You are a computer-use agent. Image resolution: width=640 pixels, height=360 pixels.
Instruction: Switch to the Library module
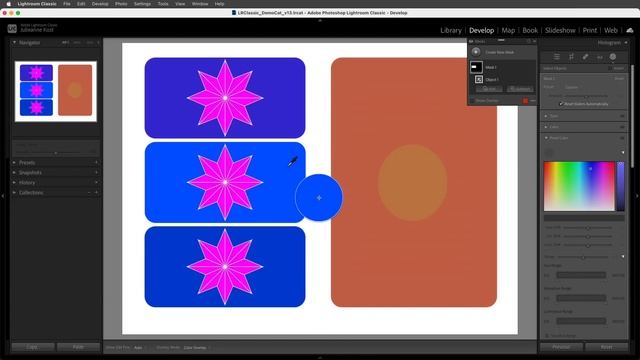451,30
